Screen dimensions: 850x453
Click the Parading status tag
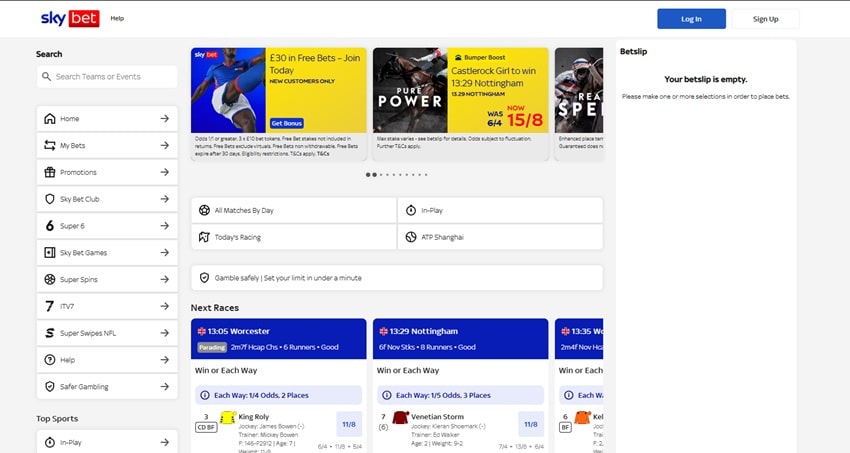tap(212, 347)
